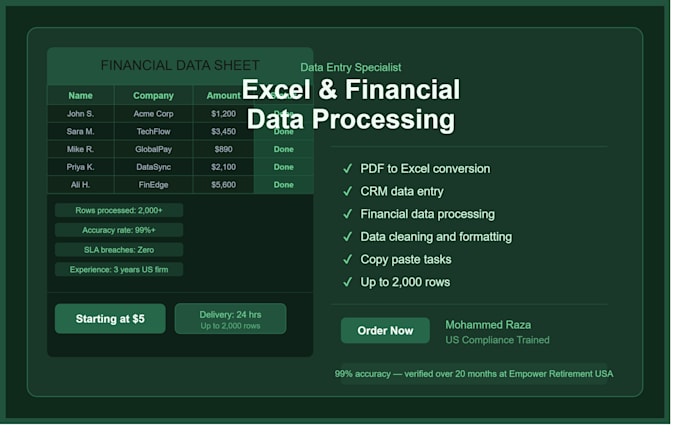This screenshot has width=680, height=434.
Task: Click the Acme Corp company cell
Action: (x=155, y=115)
